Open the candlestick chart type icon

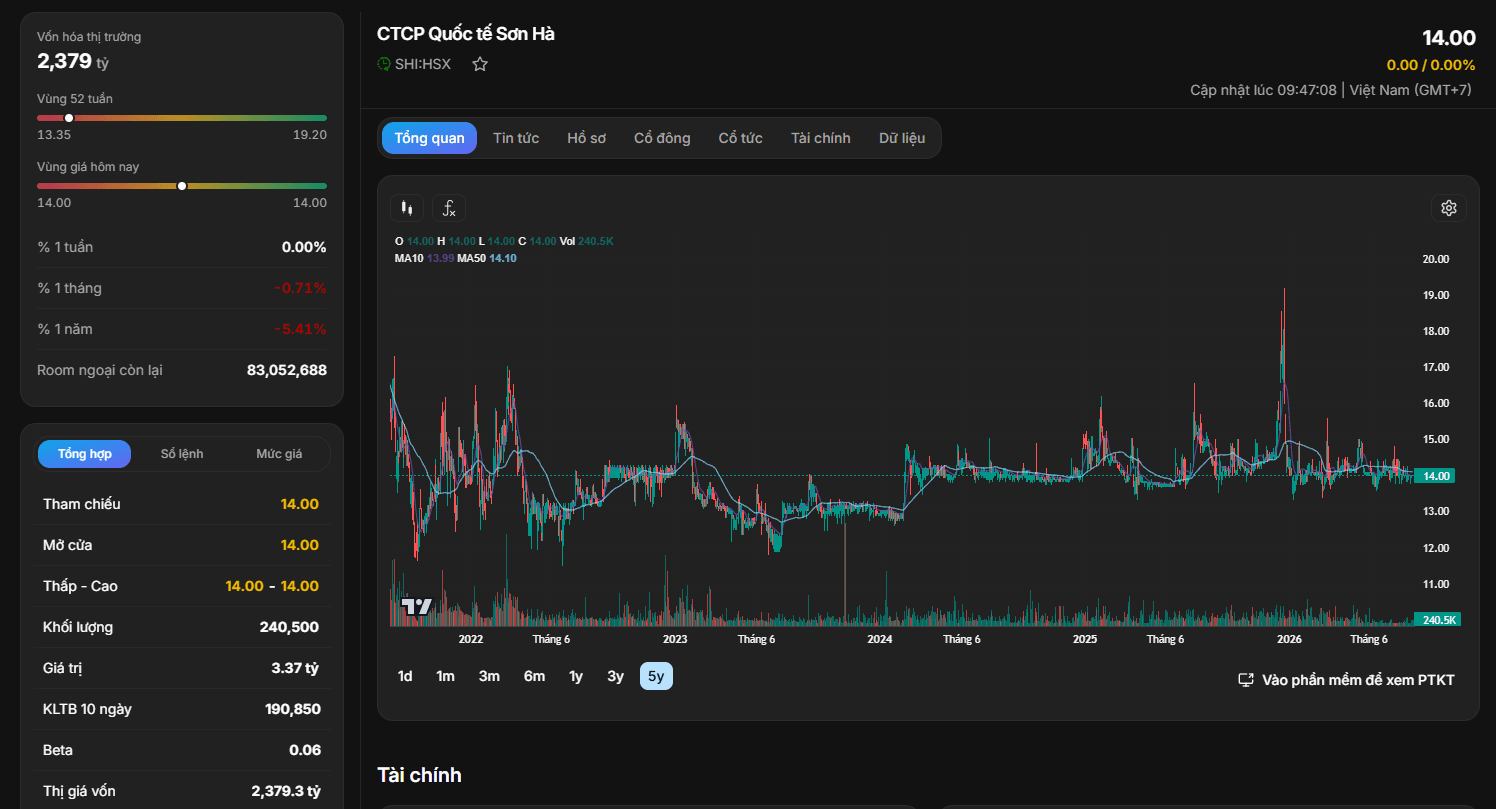[x=405, y=208]
